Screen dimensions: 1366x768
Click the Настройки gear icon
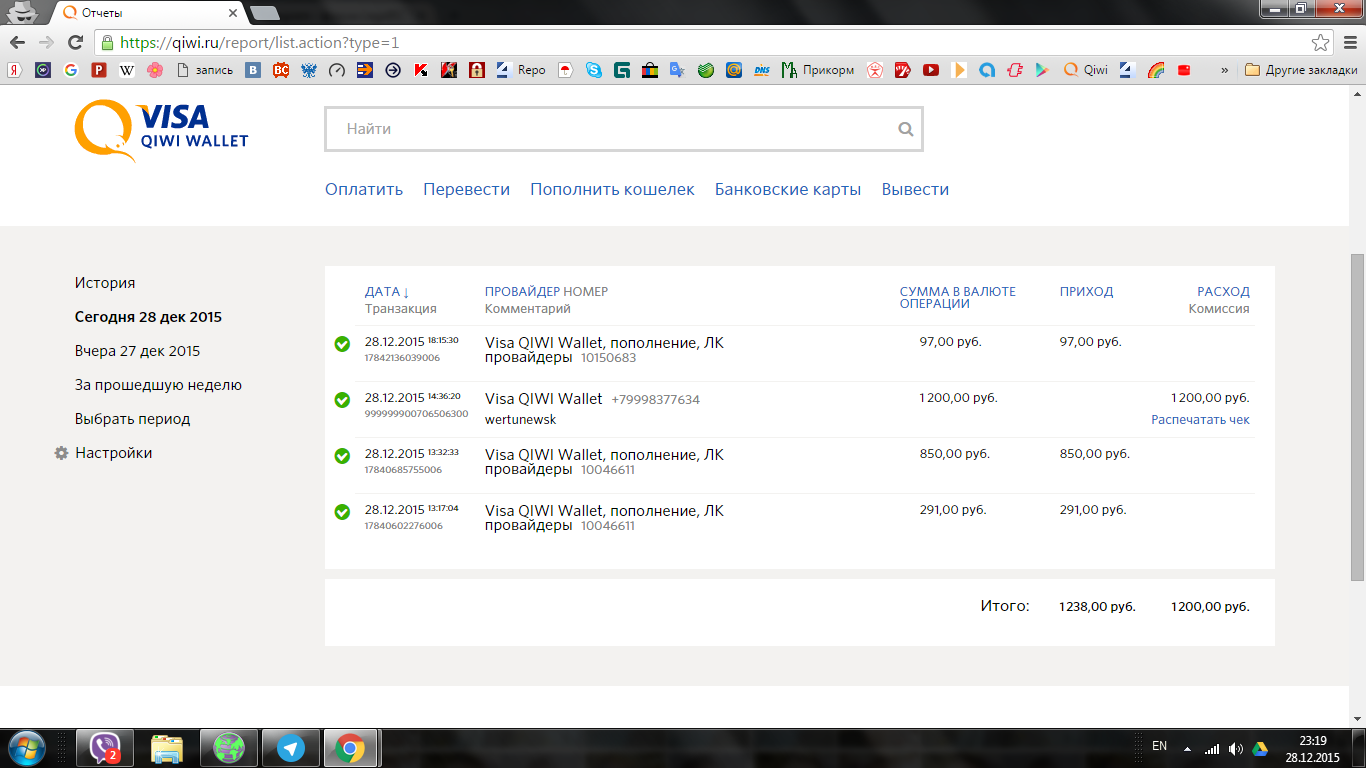click(60, 453)
